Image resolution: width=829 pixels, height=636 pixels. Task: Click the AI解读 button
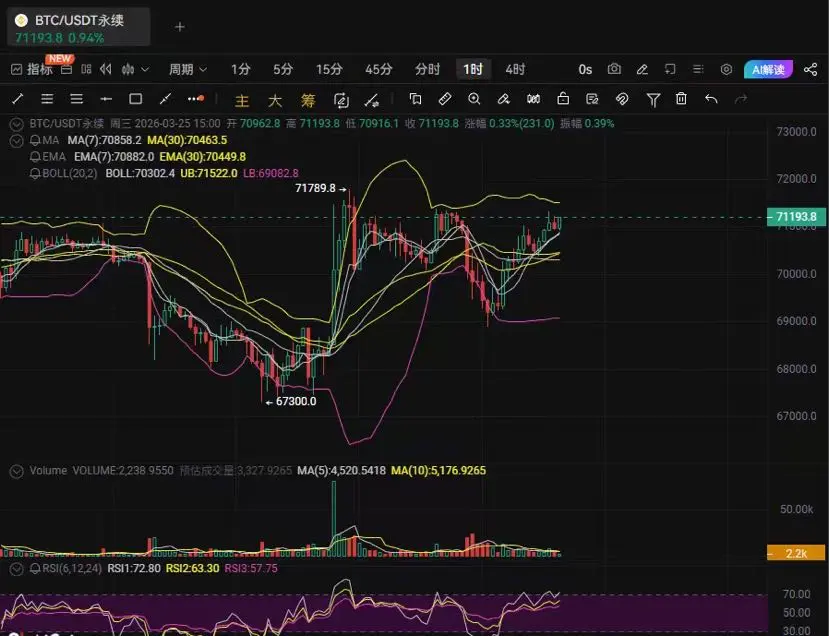(768, 69)
